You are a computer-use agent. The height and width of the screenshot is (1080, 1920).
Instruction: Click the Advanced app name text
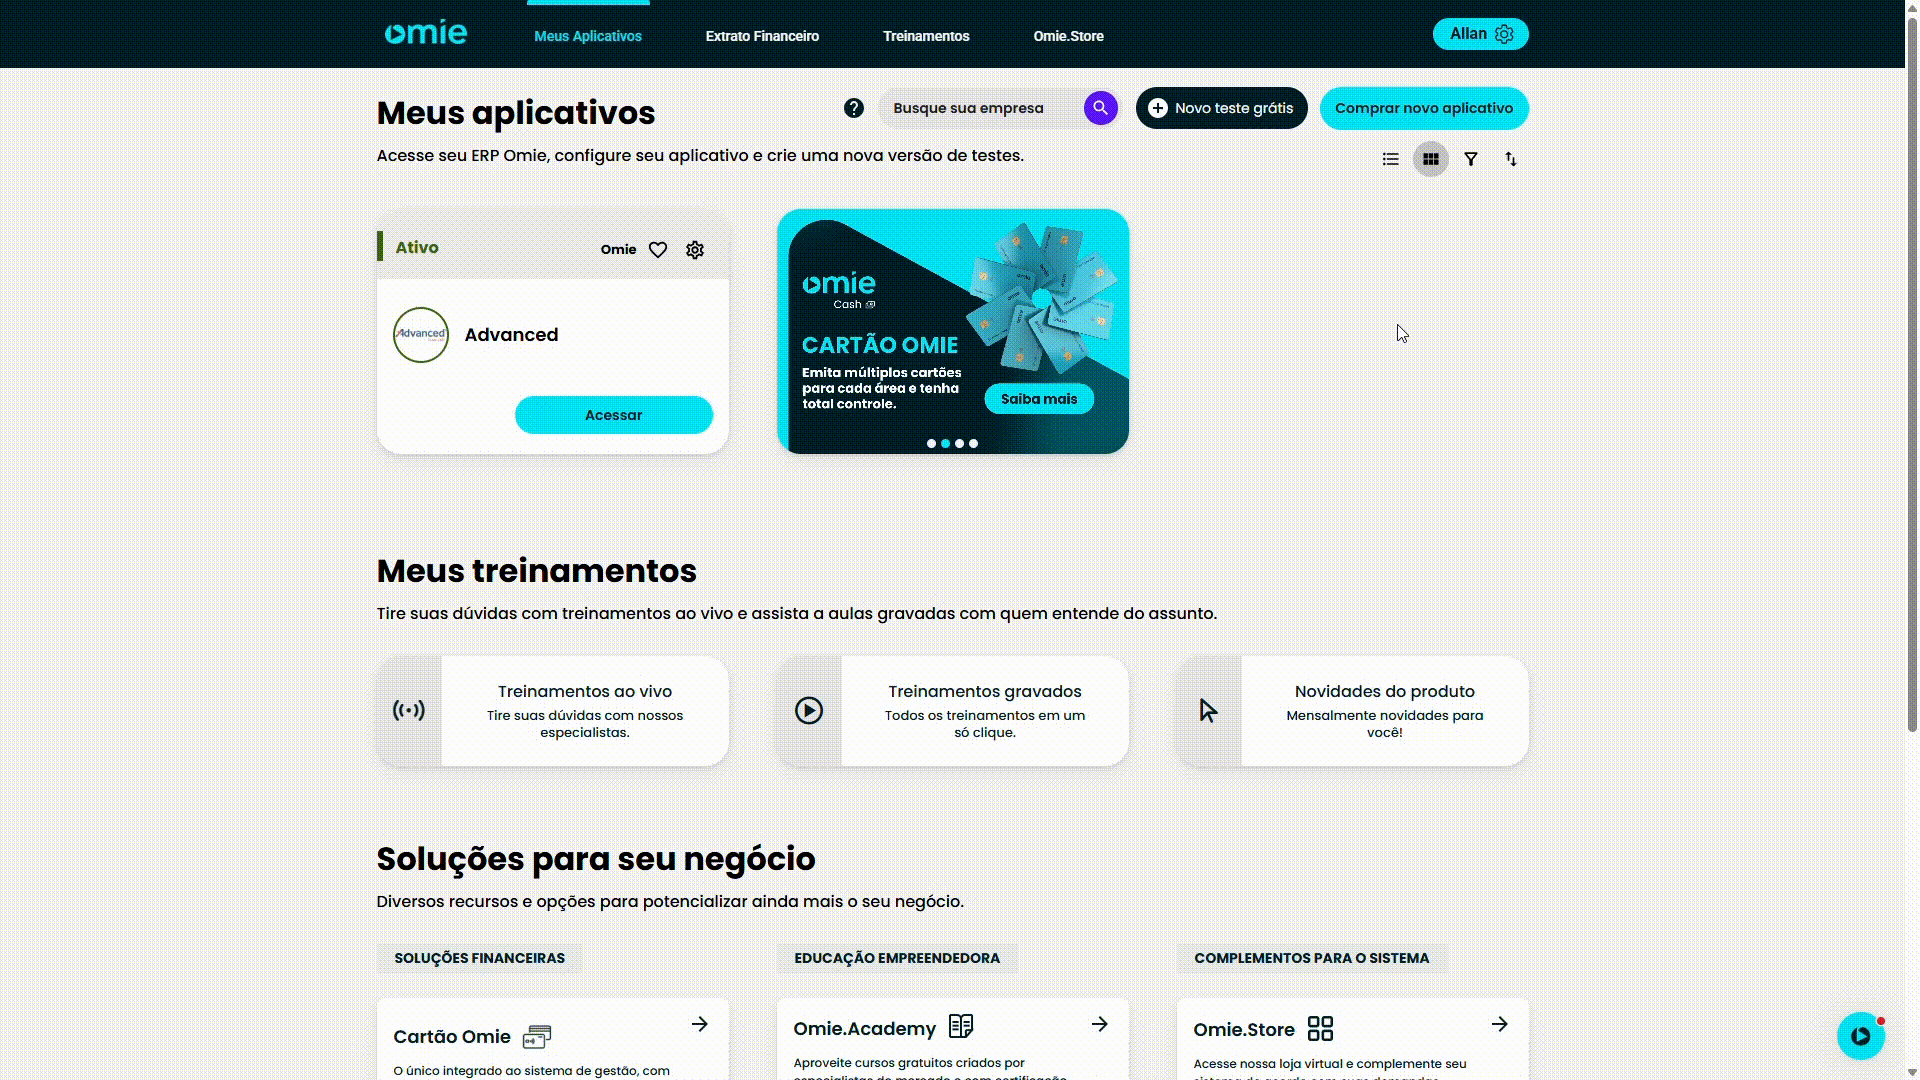tap(511, 335)
